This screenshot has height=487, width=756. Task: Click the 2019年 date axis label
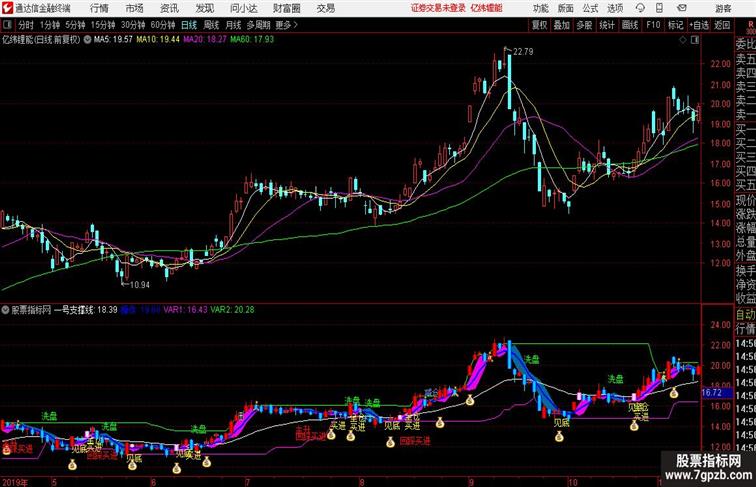15,482
